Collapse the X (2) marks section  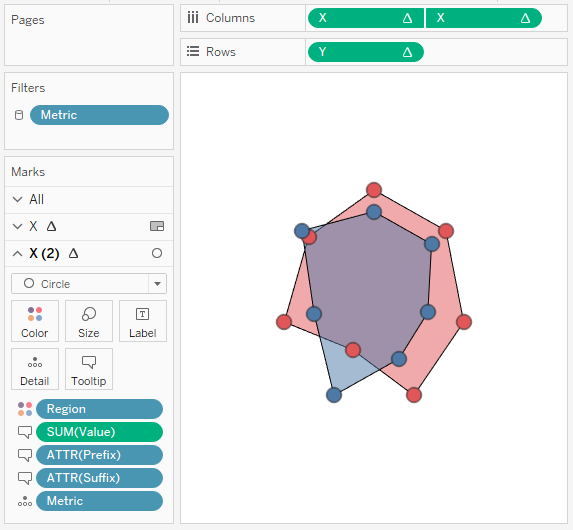coord(17,253)
